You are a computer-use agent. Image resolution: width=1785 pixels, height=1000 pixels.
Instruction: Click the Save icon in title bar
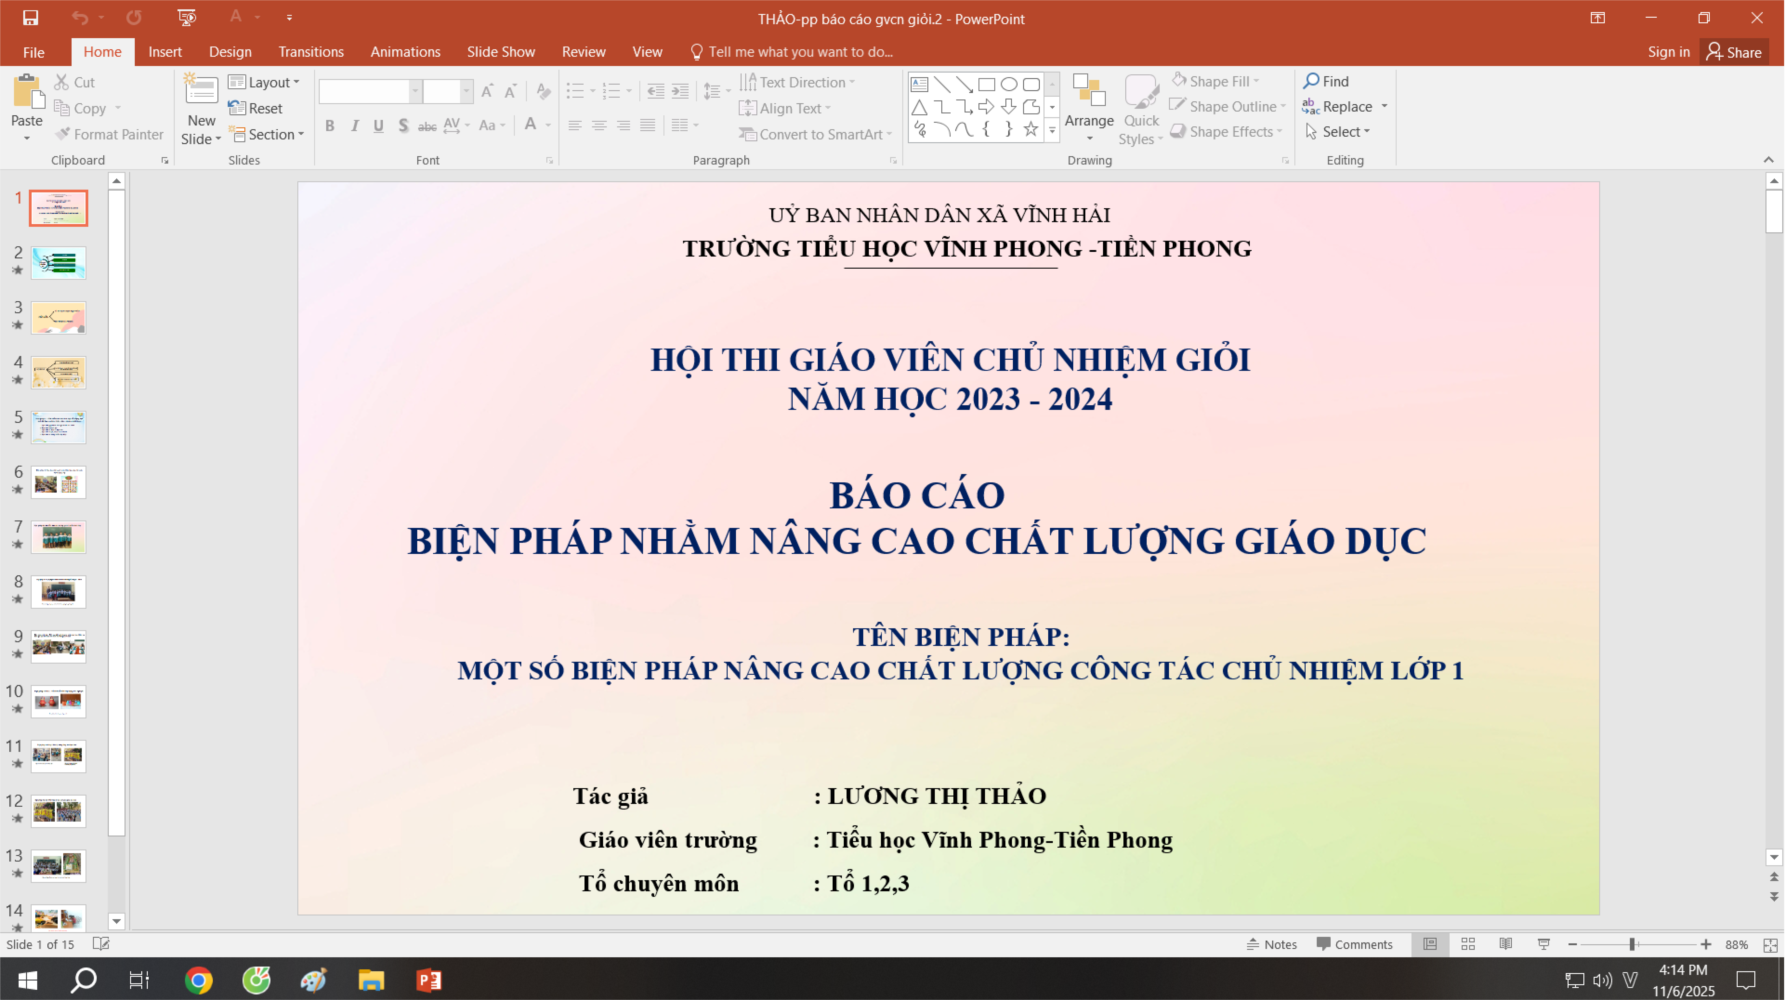pos(30,18)
